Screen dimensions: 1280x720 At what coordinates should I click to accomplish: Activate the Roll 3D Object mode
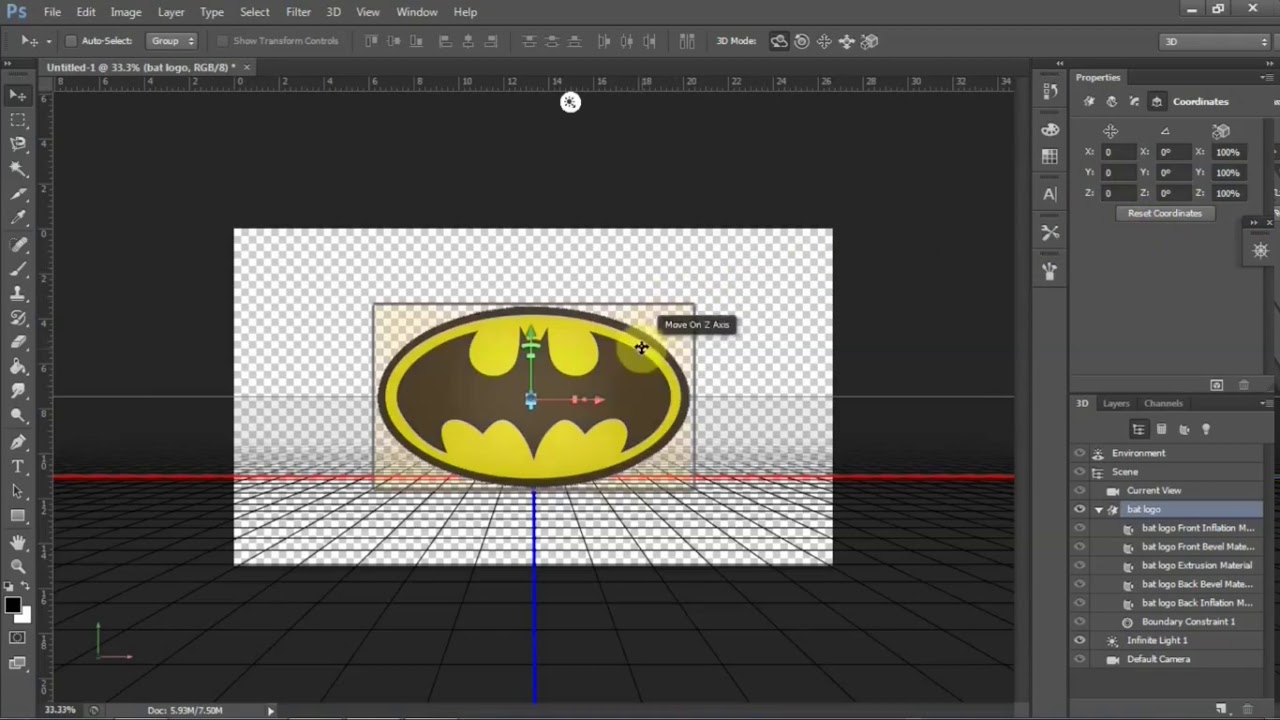point(802,41)
